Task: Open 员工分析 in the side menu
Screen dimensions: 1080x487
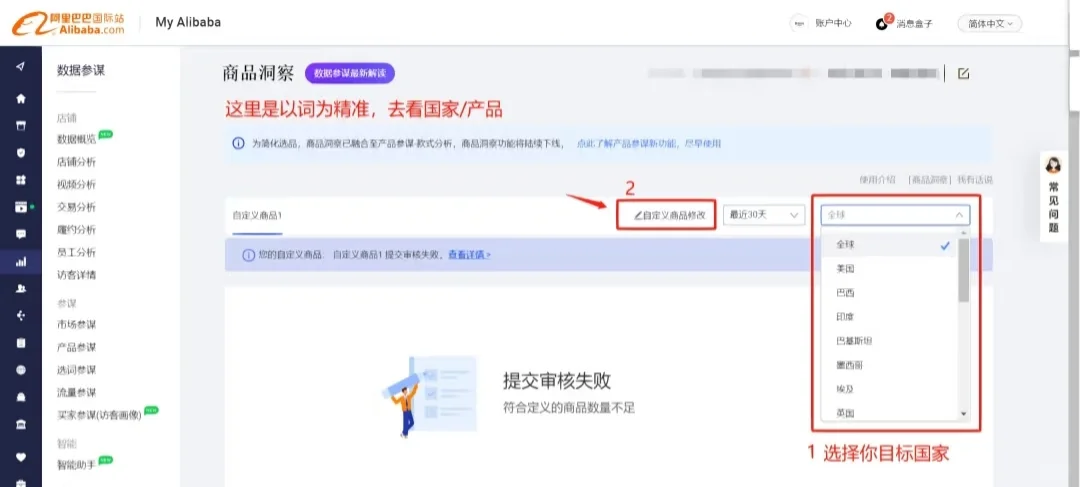Action: click(76, 252)
